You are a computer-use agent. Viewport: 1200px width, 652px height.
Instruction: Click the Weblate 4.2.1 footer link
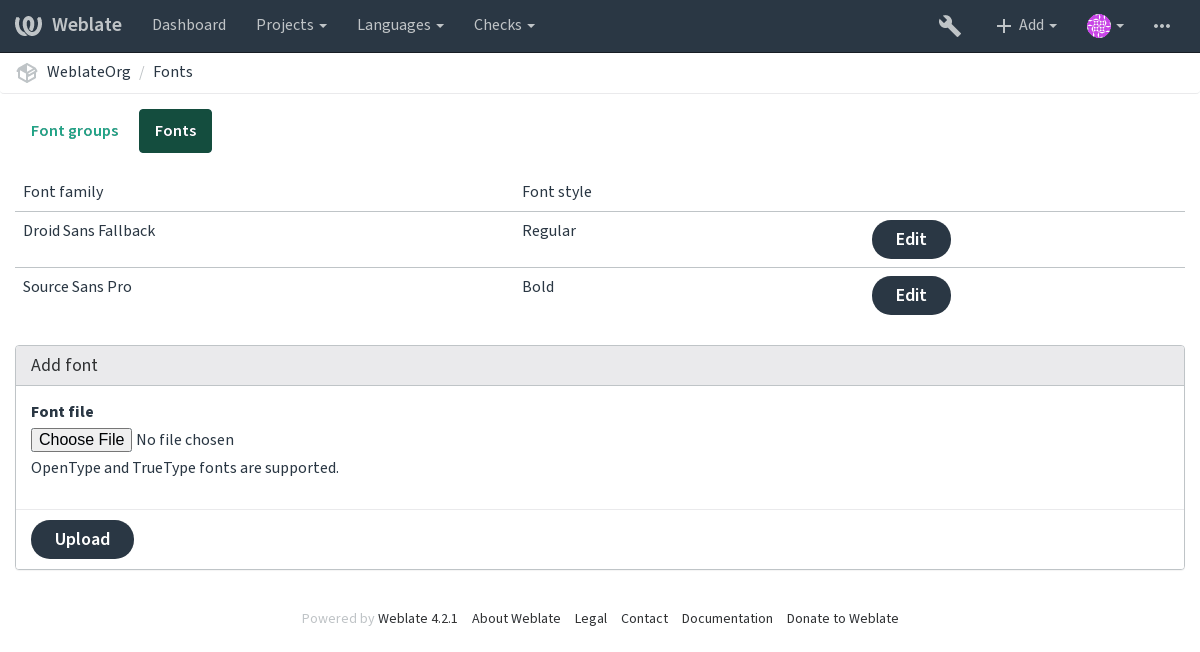[x=417, y=619]
